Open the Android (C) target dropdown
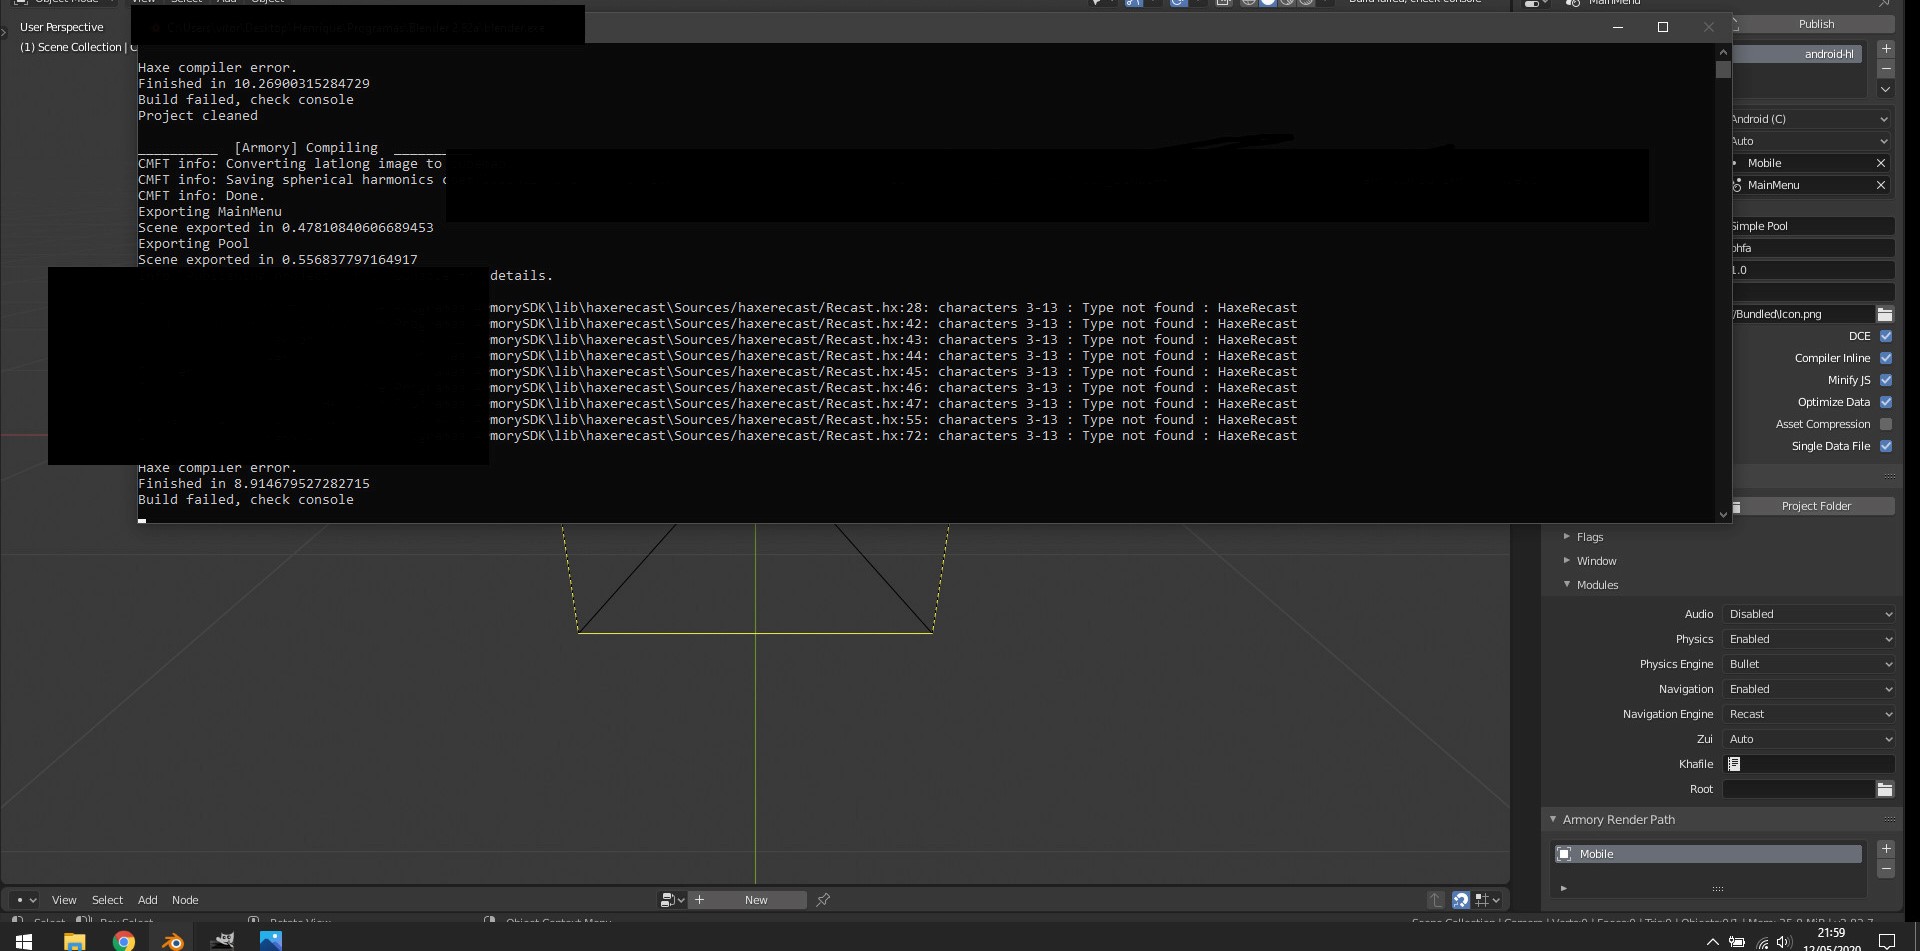Viewport: 1920px width, 951px height. [x=1812, y=119]
